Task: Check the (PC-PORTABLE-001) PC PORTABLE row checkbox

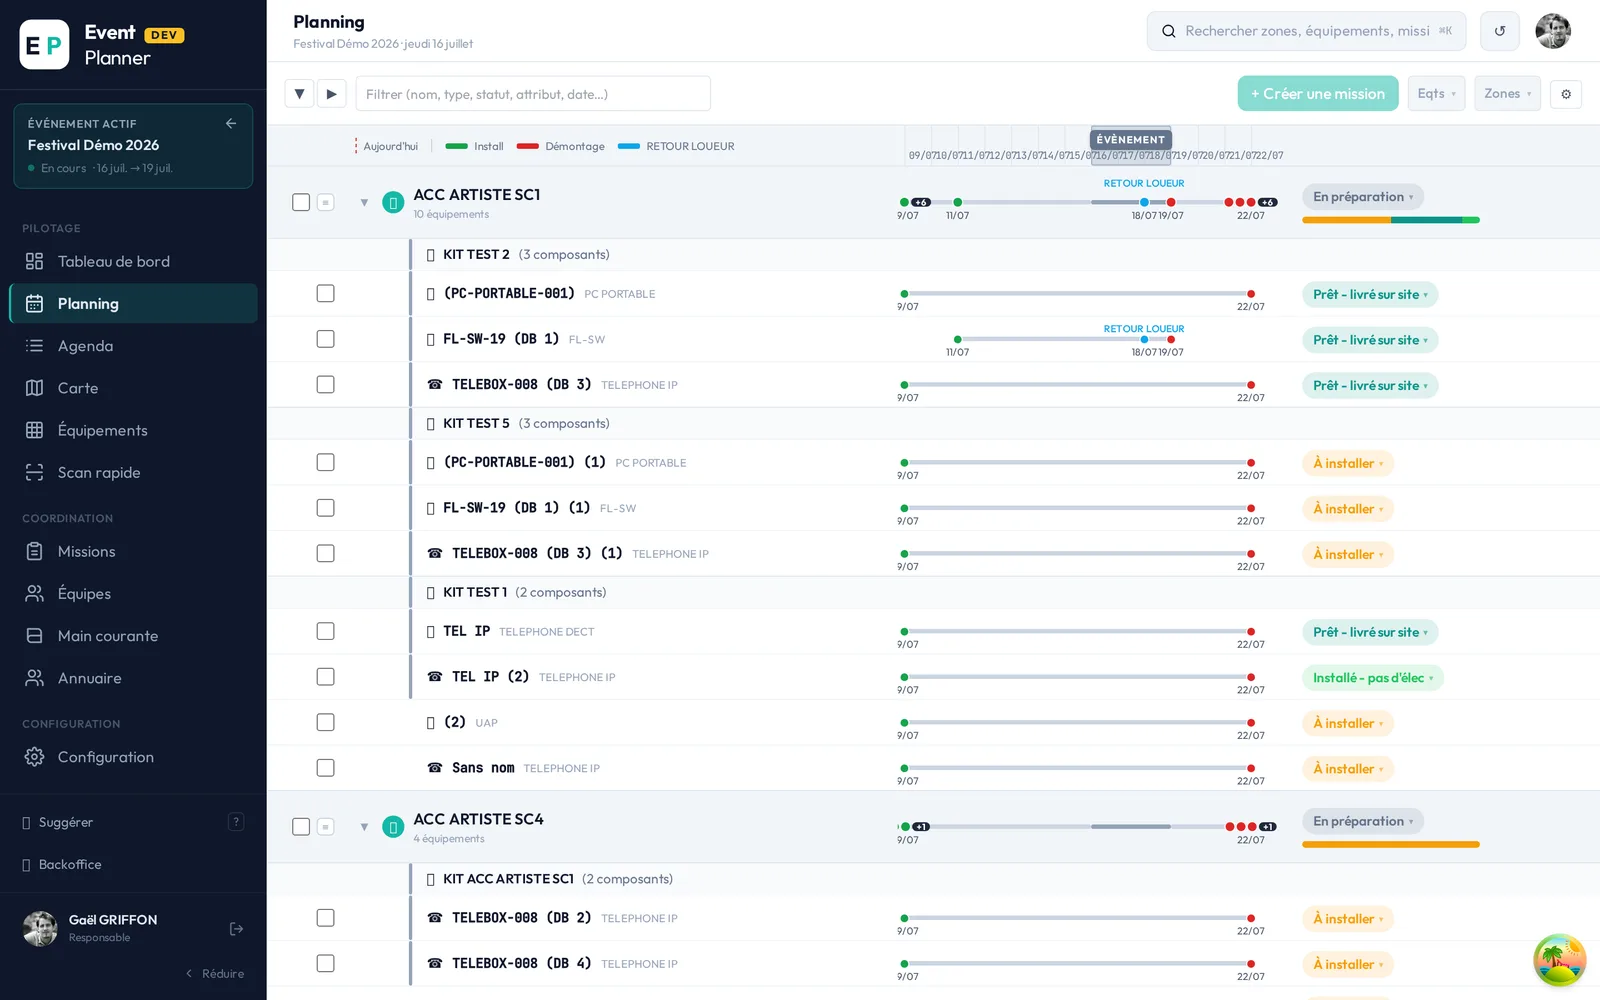Action: 325,293
